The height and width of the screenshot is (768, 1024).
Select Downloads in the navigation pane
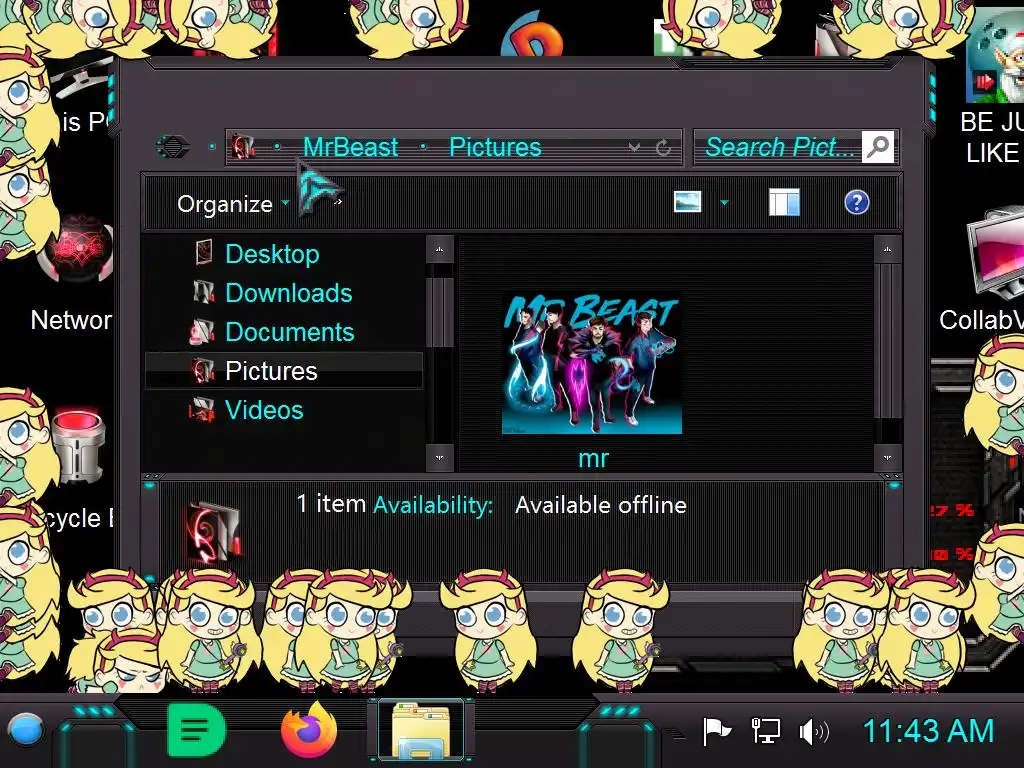(x=289, y=293)
